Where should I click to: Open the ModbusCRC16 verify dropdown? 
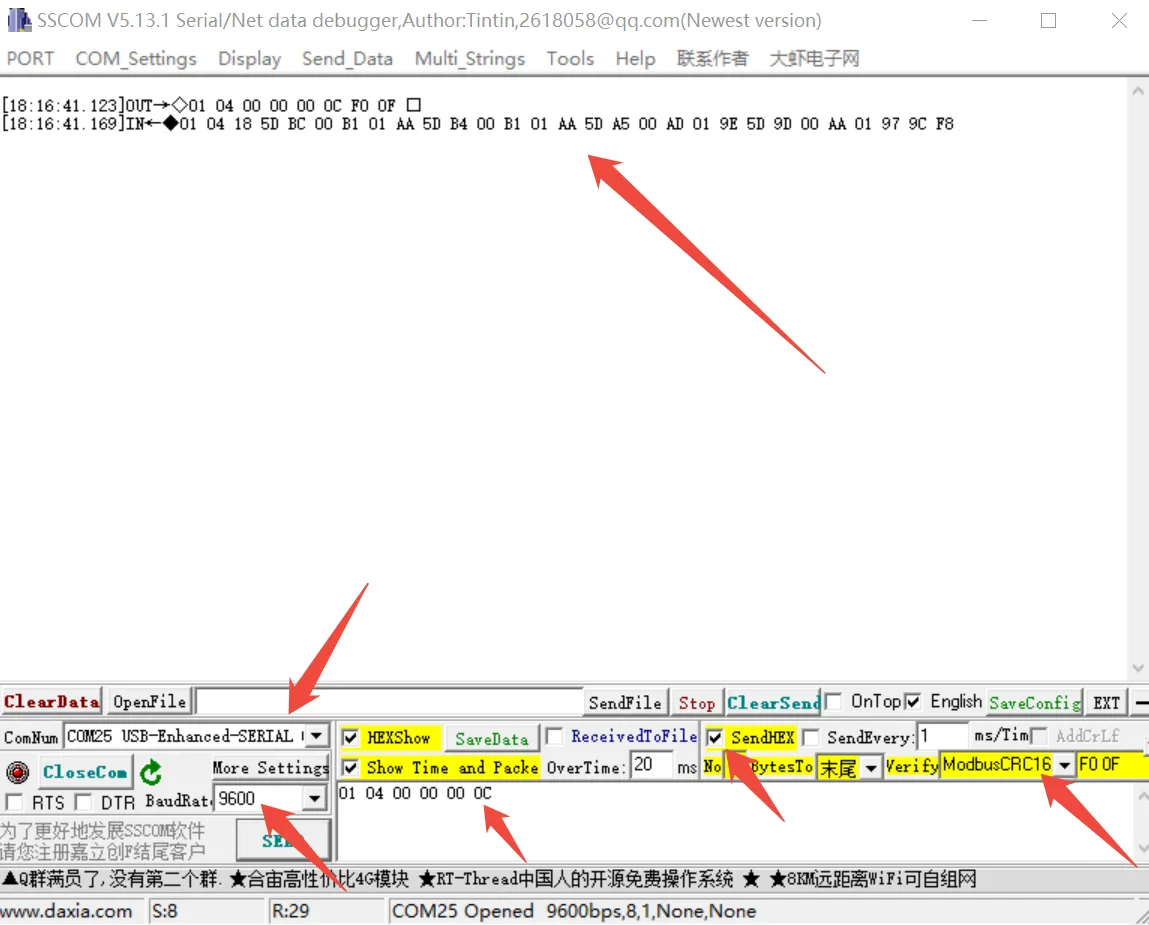1064,766
